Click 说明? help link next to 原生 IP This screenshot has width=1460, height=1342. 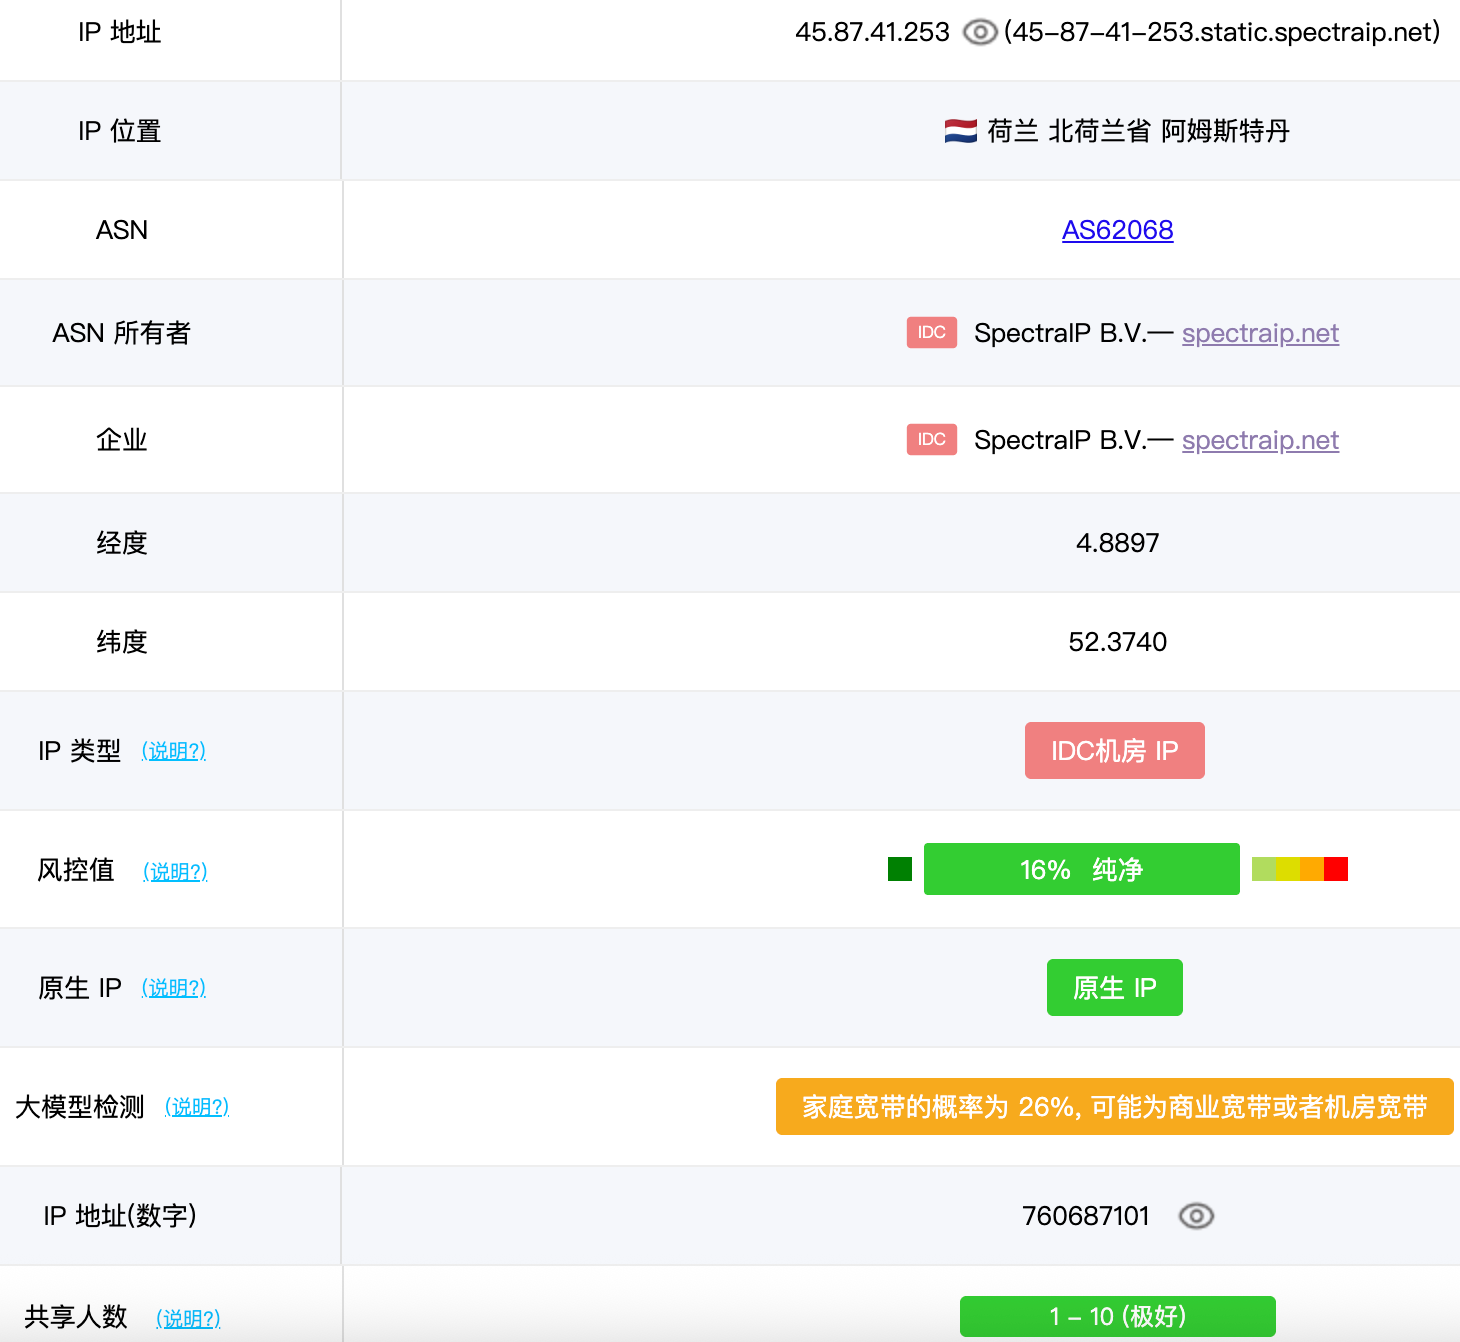point(174,988)
